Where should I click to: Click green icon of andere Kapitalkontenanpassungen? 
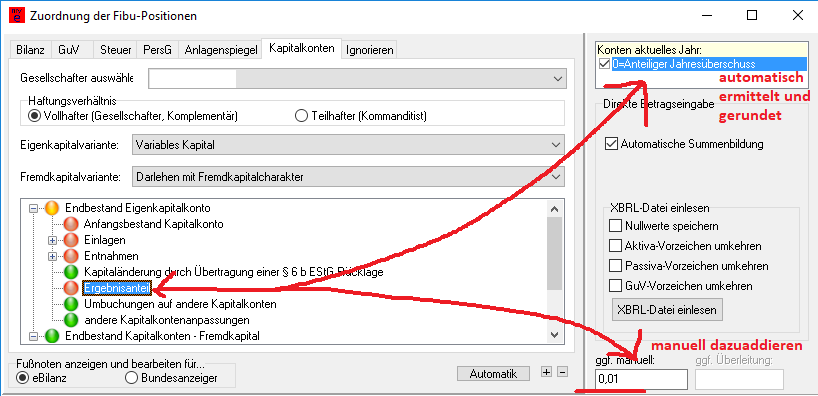tap(70, 319)
